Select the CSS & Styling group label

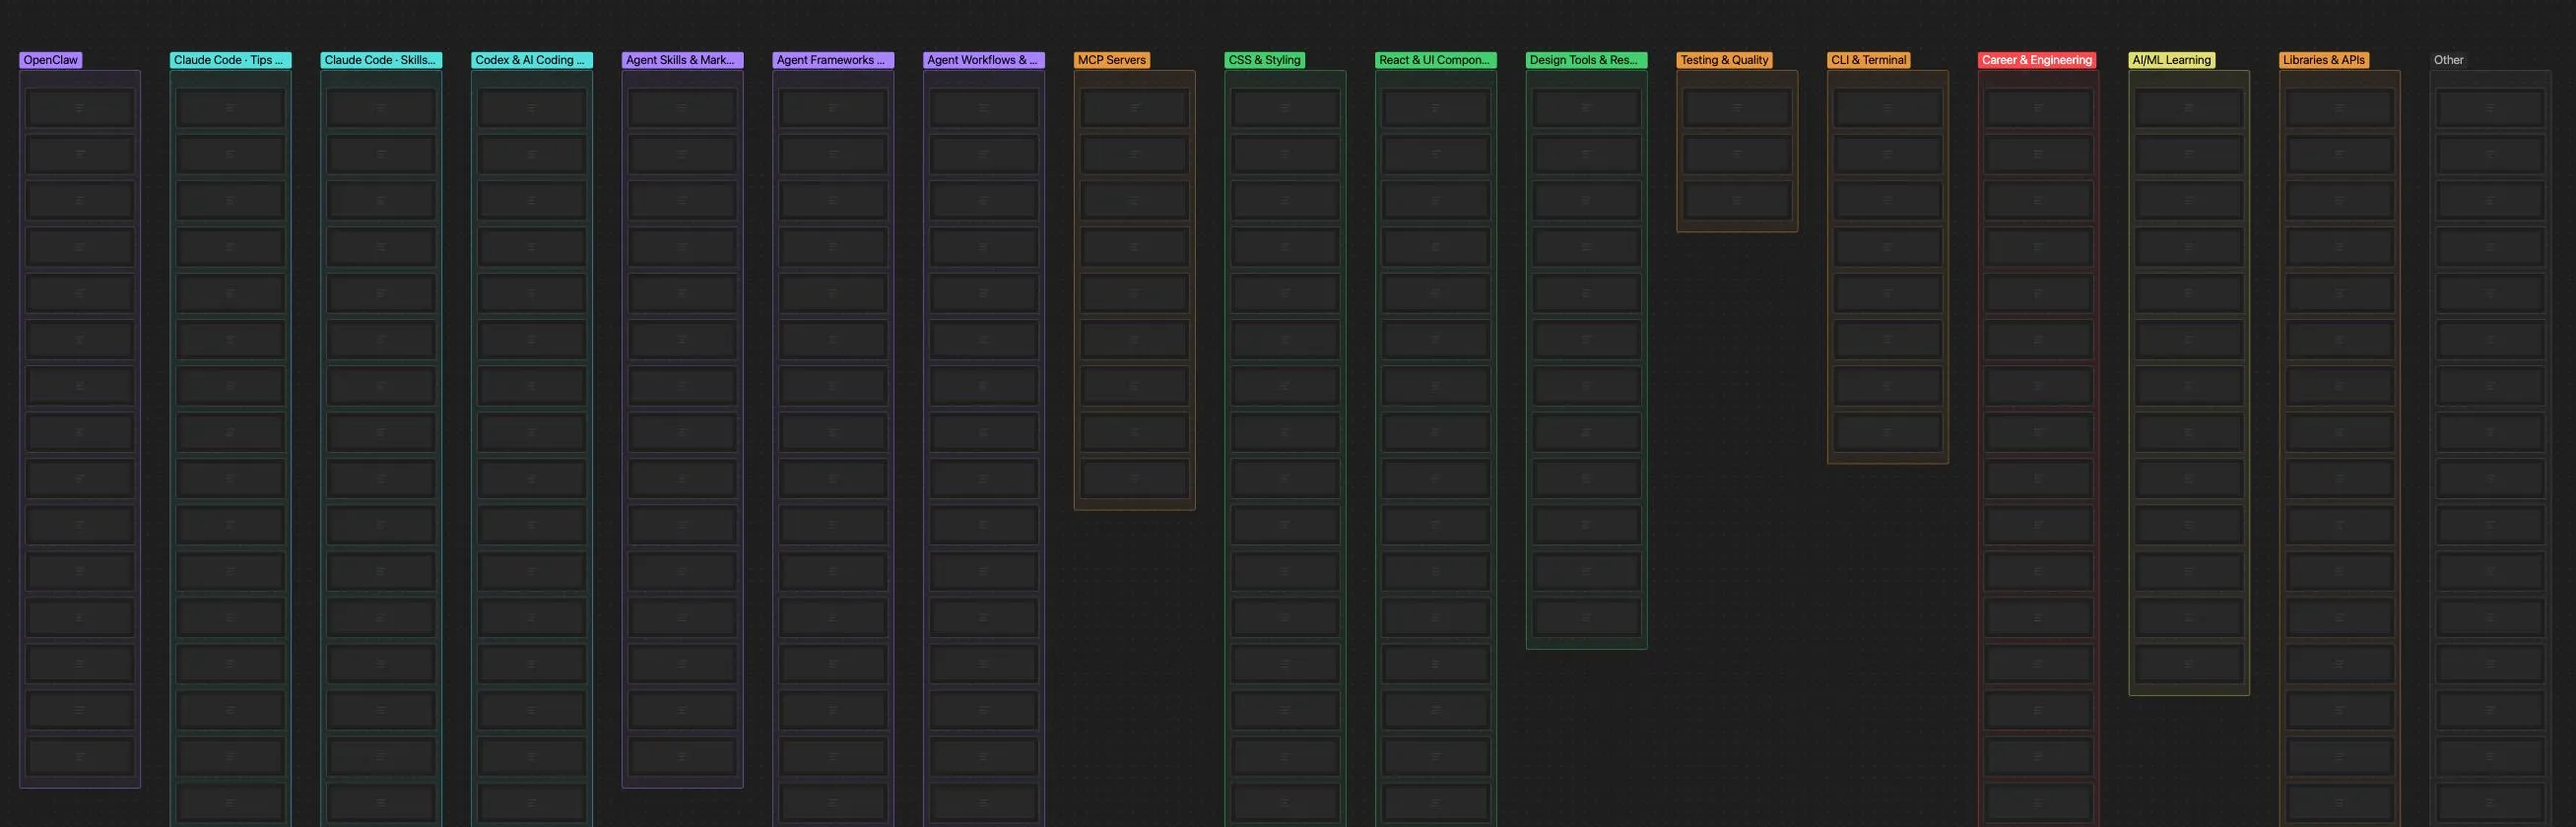1264,60
